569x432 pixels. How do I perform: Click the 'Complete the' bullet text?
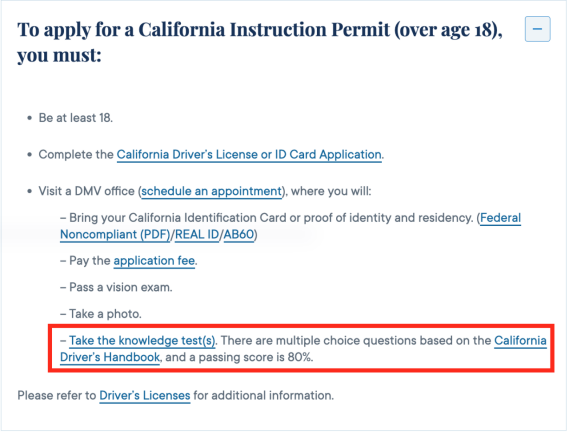(x=76, y=155)
